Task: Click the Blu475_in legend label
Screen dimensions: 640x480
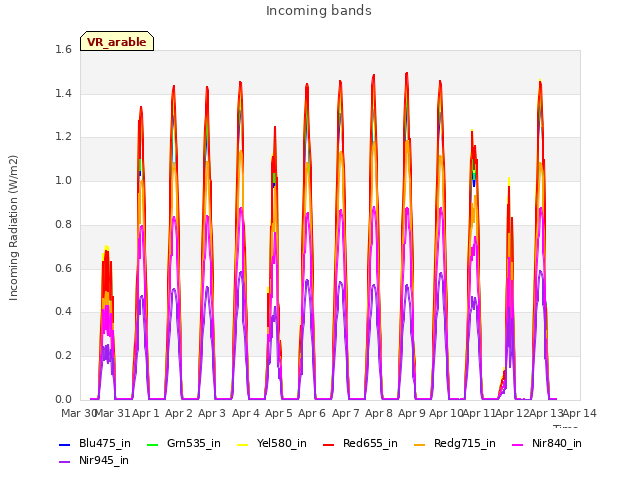Action: 104,443
